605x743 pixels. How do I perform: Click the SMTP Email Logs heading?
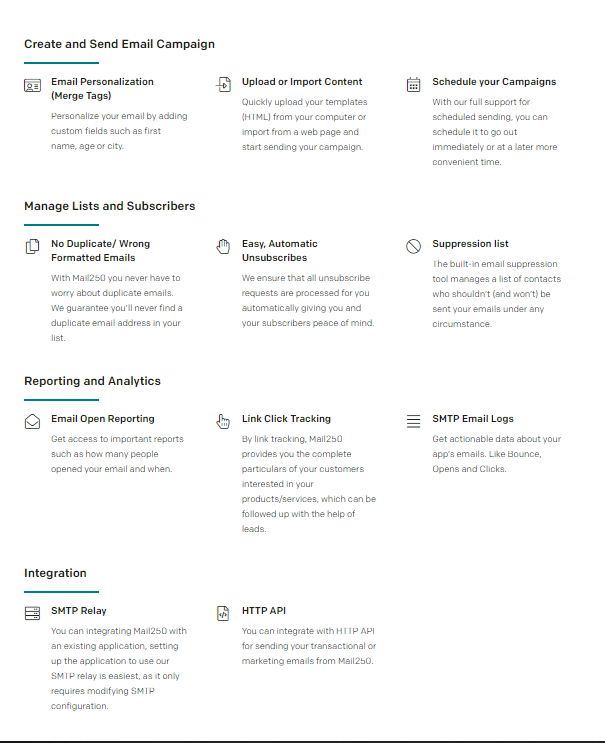[473, 419]
